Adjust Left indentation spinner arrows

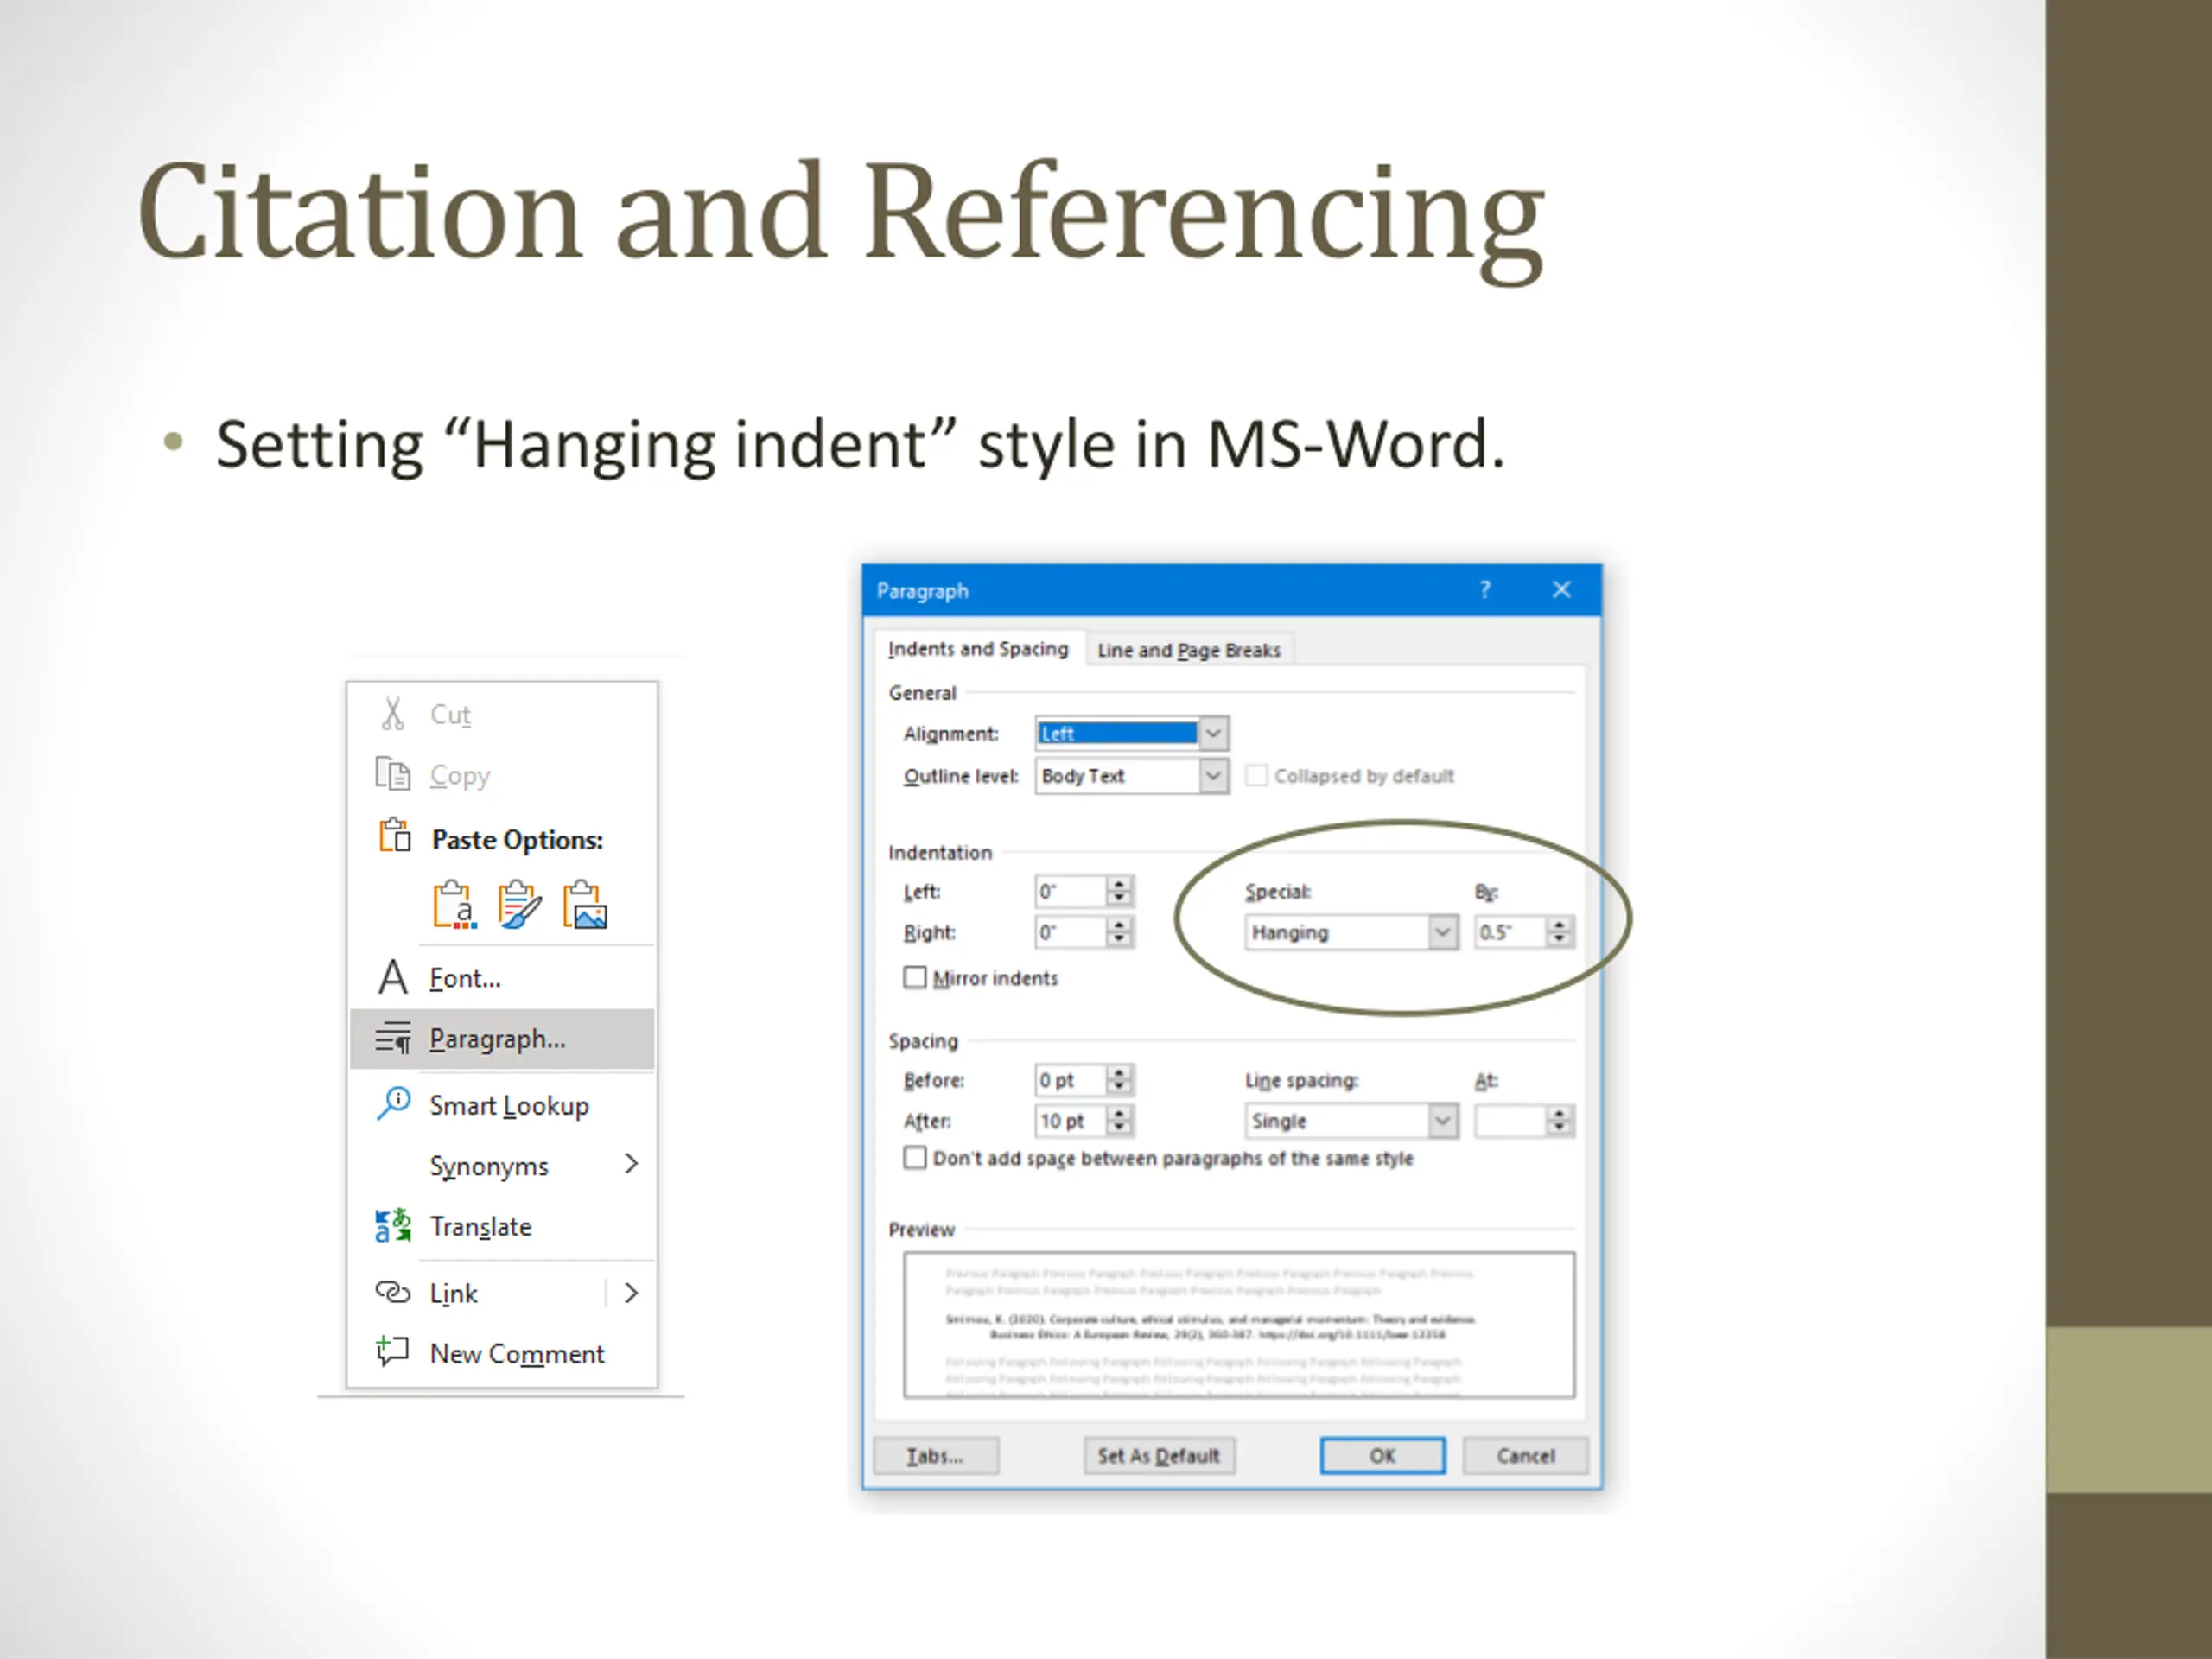[x=1120, y=891]
